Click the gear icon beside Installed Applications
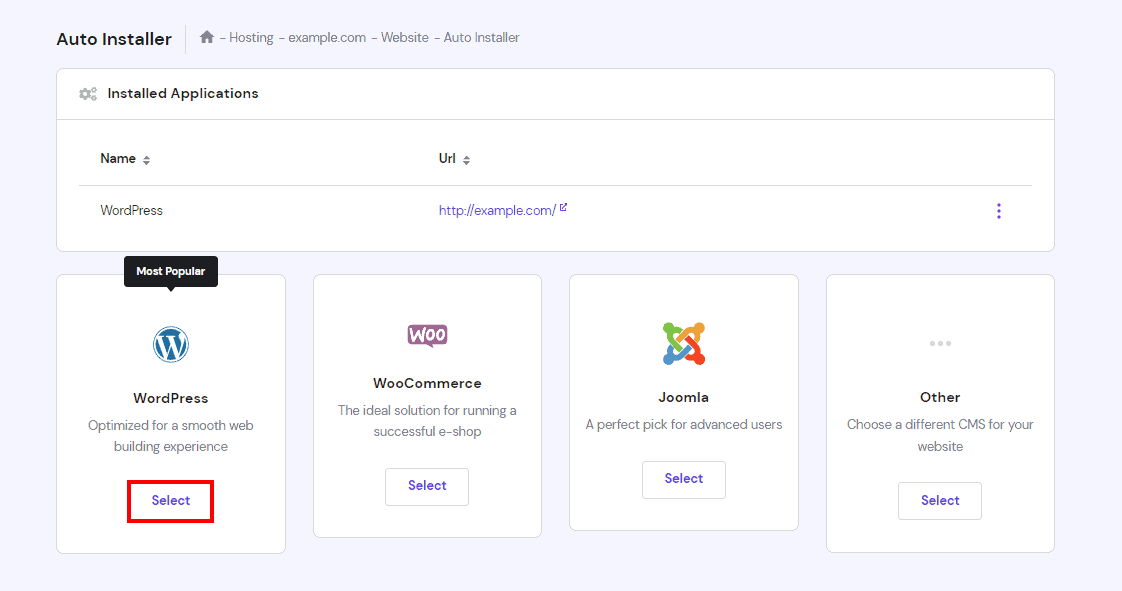The image size is (1122, 591). click(x=88, y=93)
